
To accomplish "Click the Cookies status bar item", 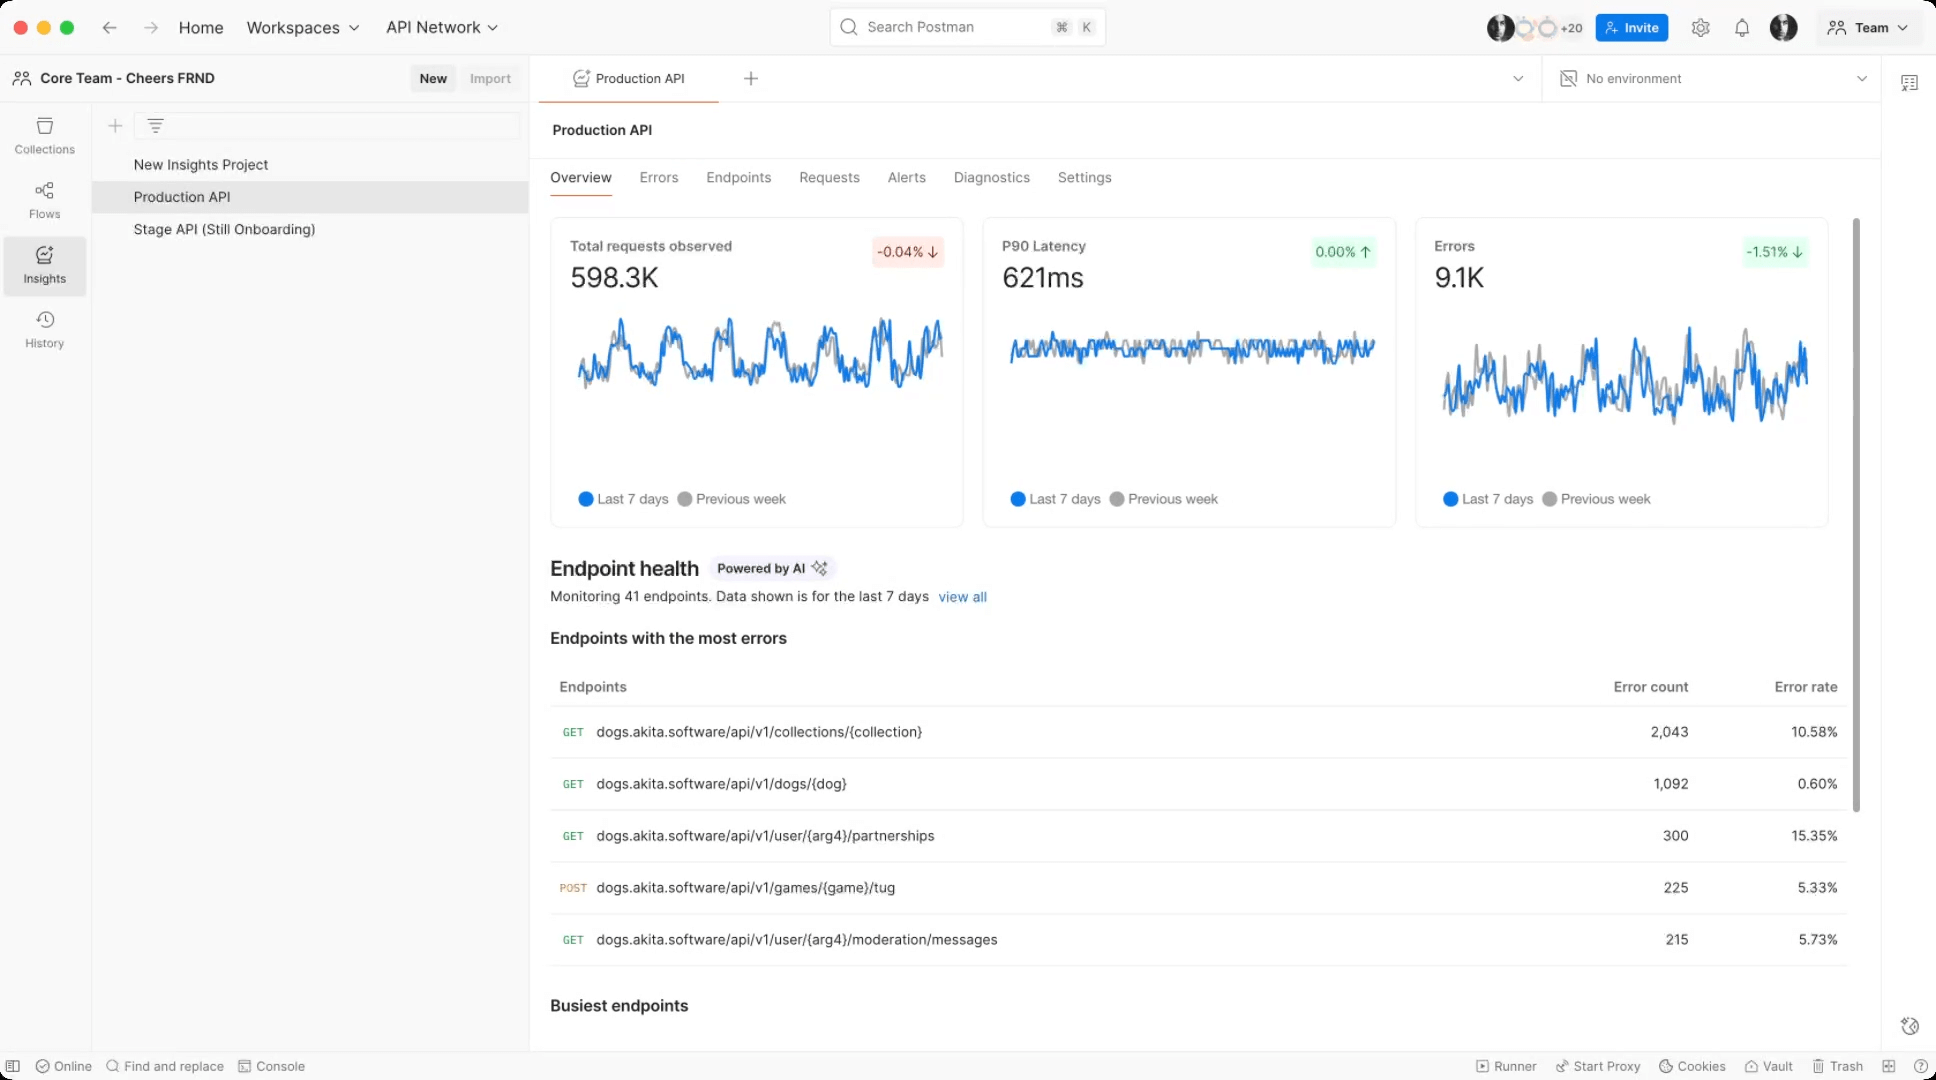I will [1692, 1066].
